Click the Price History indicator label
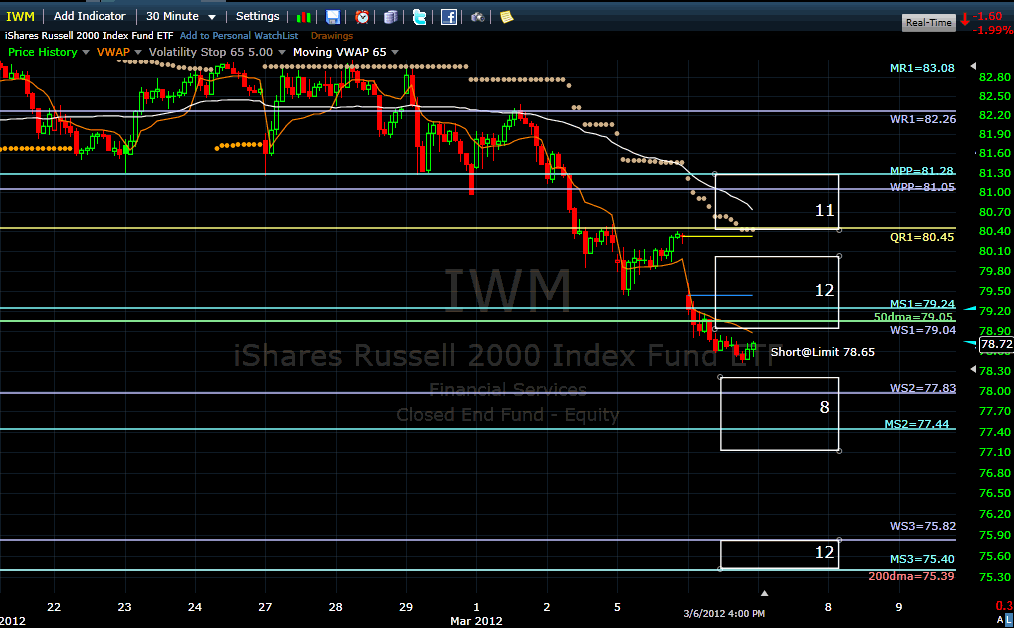The width and height of the screenshot is (1014, 628). (x=43, y=52)
